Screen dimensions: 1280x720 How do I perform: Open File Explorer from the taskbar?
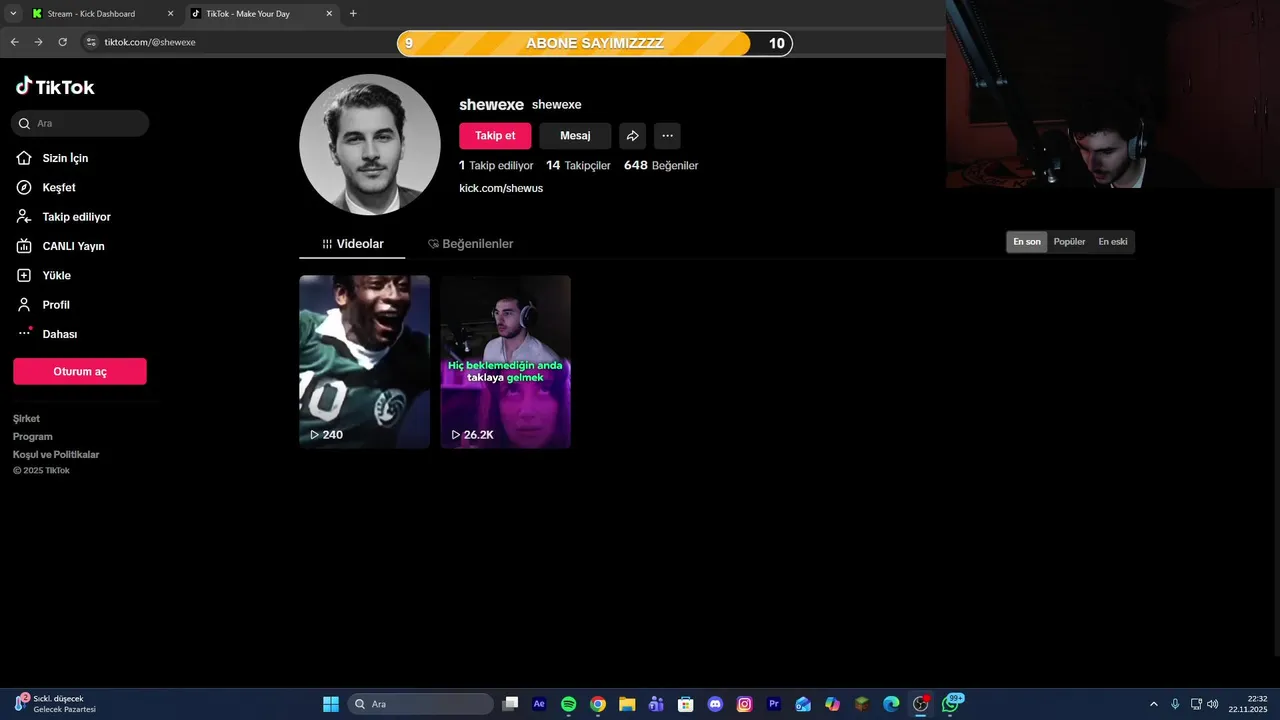pos(627,704)
